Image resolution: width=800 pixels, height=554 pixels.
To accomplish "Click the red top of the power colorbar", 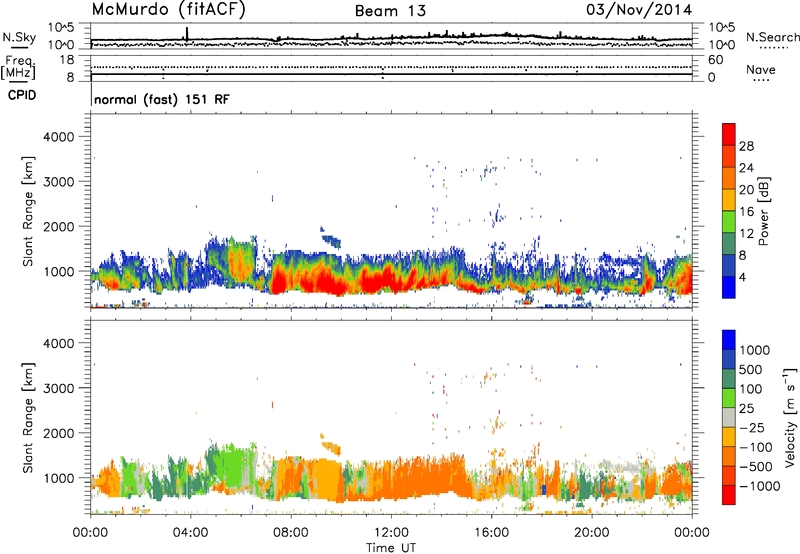I will point(729,134).
